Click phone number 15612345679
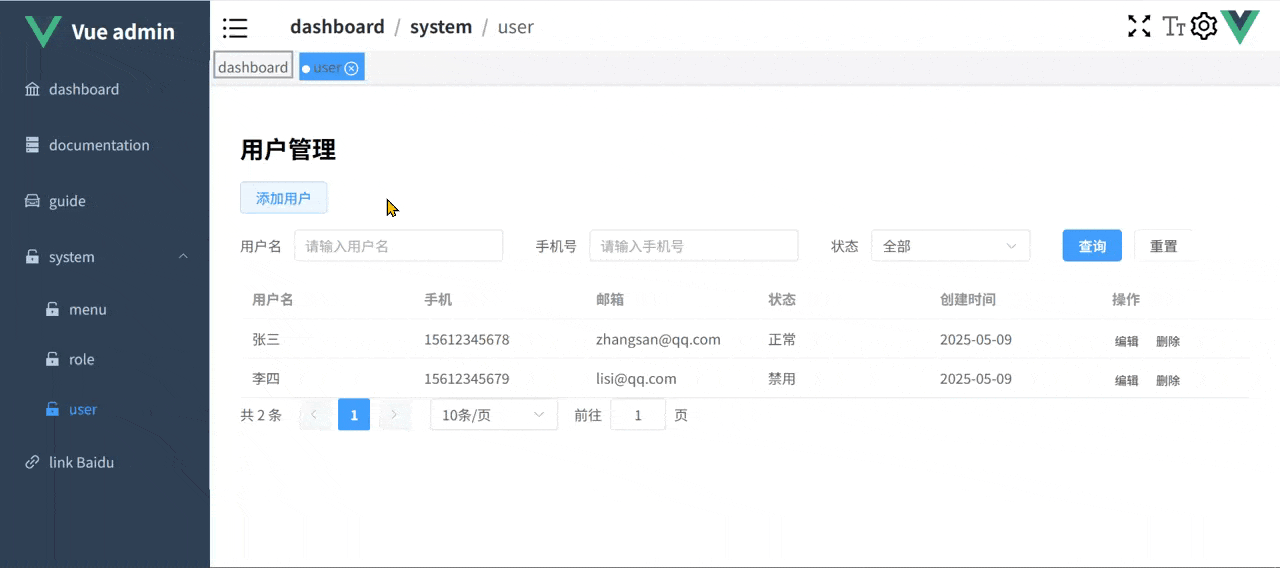1280x568 pixels. (467, 379)
